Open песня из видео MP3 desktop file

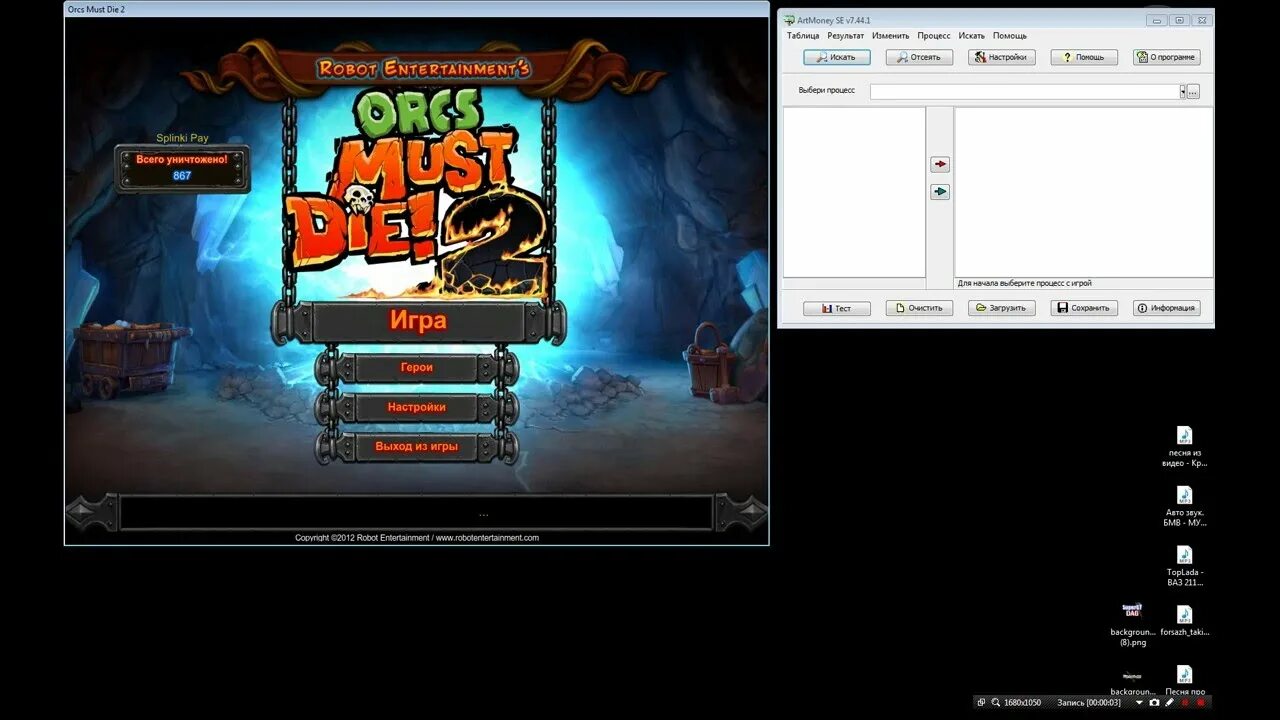[x=1185, y=446]
